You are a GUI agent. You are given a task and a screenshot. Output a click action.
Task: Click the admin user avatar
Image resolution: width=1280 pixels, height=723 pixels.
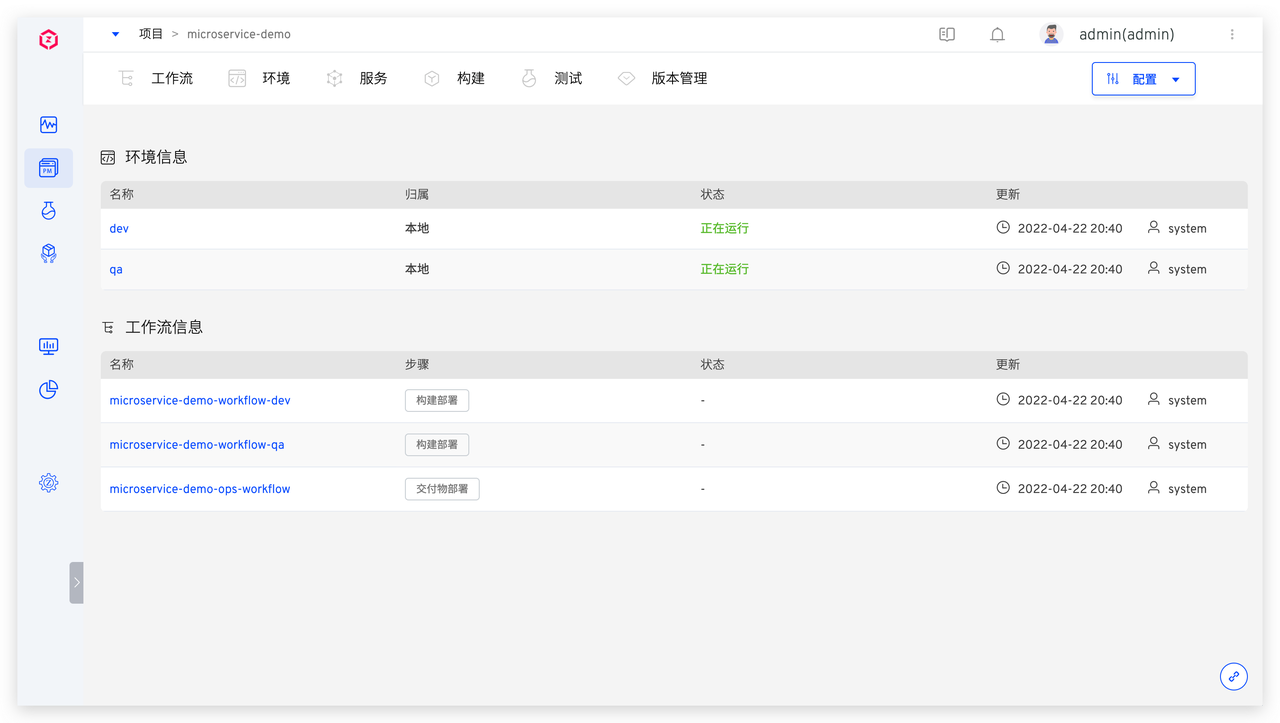pyautogui.click(x=1051, y=35)
